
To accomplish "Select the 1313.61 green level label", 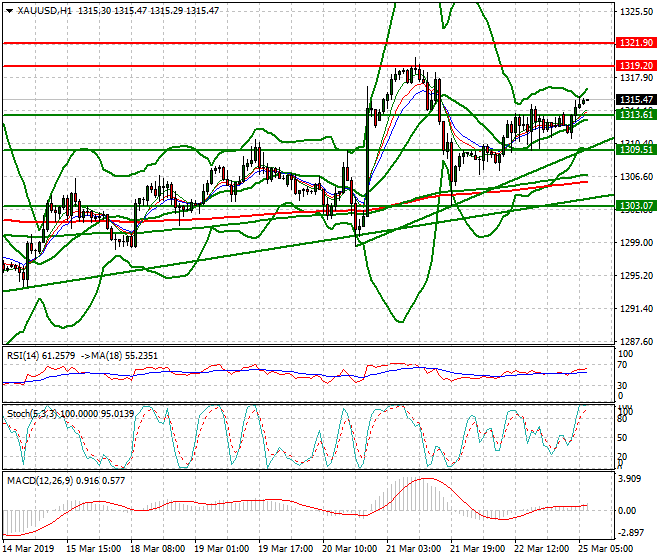I will [636, 115].
